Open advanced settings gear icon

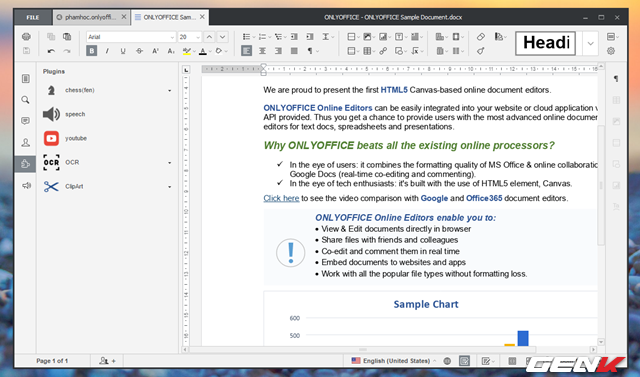(611, 51)
